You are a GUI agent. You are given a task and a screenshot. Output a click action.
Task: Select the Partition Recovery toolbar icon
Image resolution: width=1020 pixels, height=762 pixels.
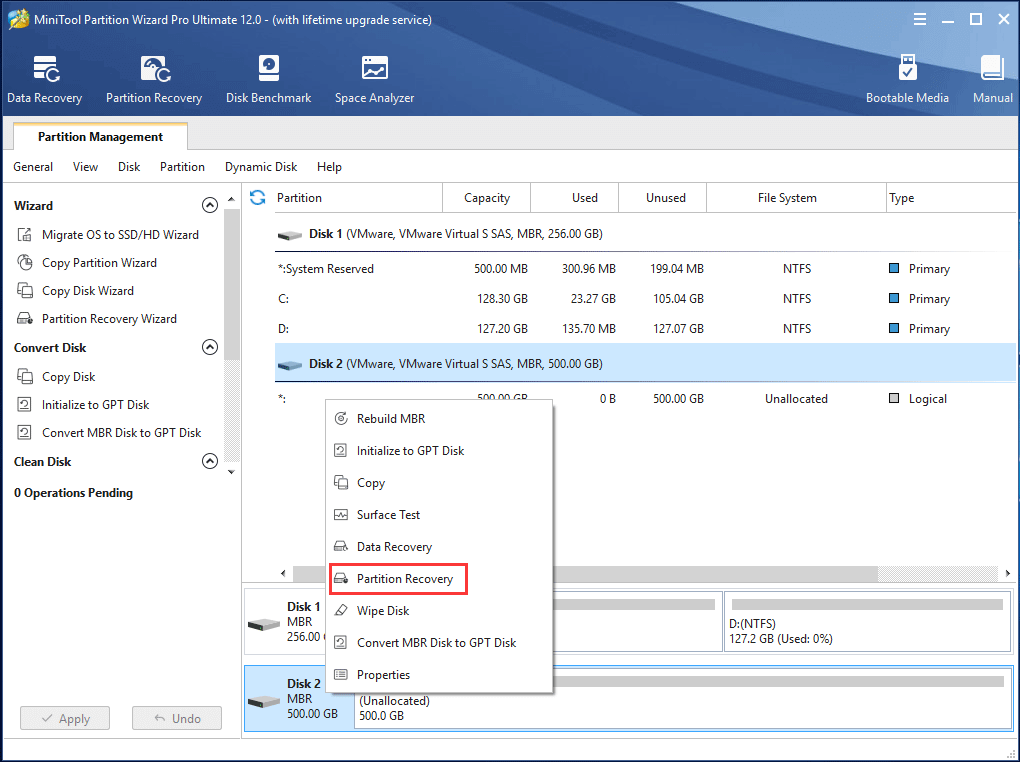[153, 78]
